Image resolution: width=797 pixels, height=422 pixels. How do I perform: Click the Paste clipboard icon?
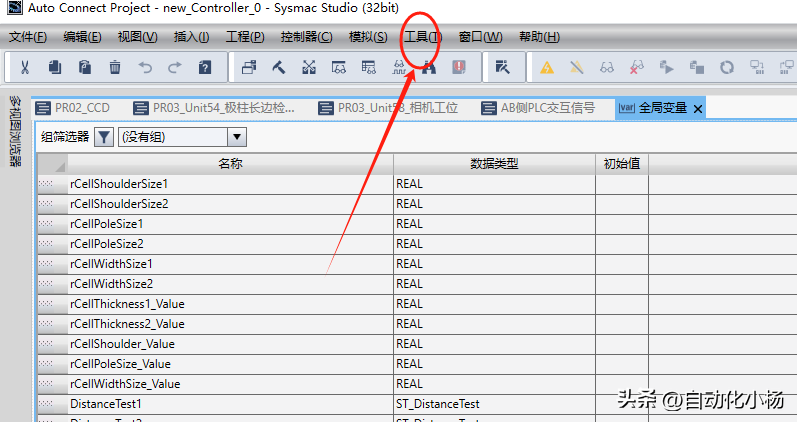85,68
